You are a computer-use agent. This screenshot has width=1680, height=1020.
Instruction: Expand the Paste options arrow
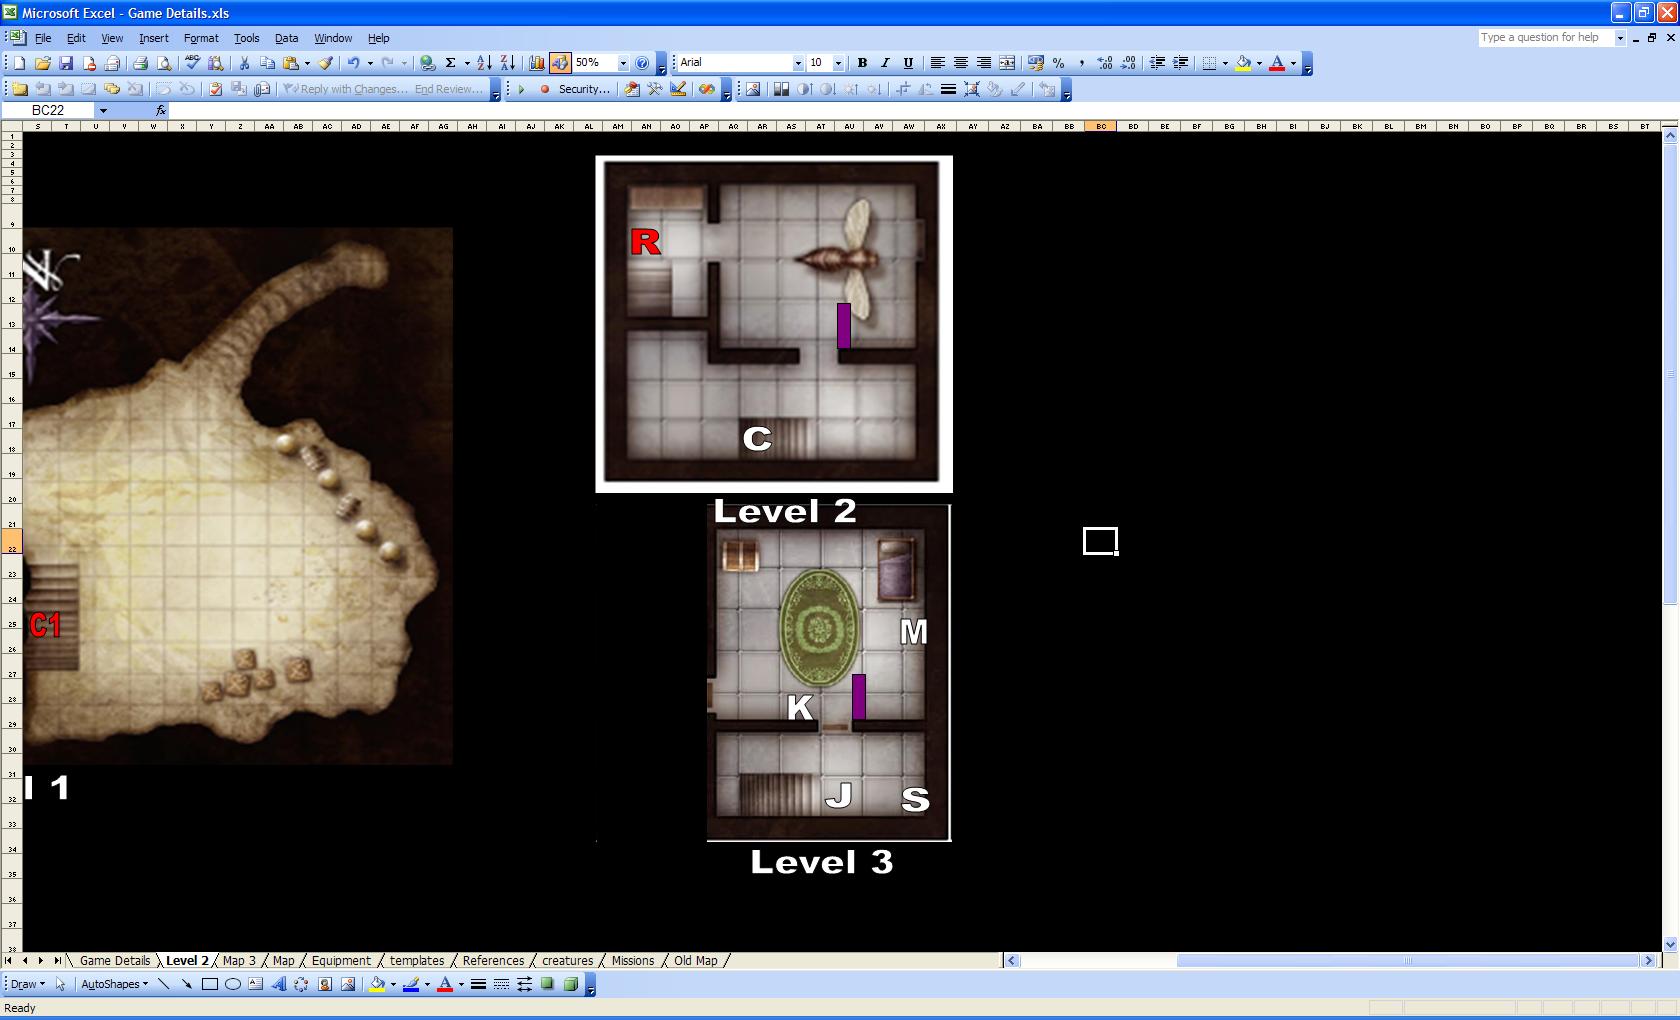point(307,63)
